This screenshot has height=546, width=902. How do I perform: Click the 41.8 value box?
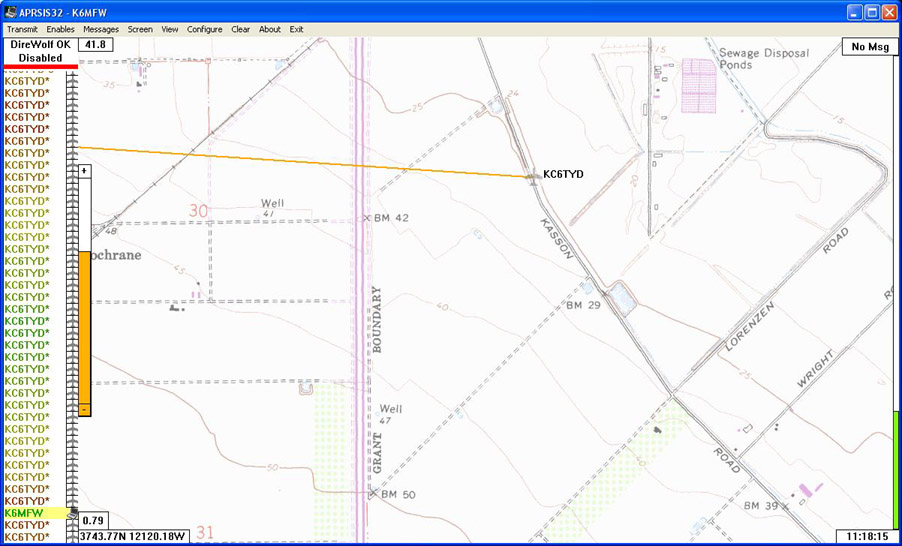(x=96, y=45)
